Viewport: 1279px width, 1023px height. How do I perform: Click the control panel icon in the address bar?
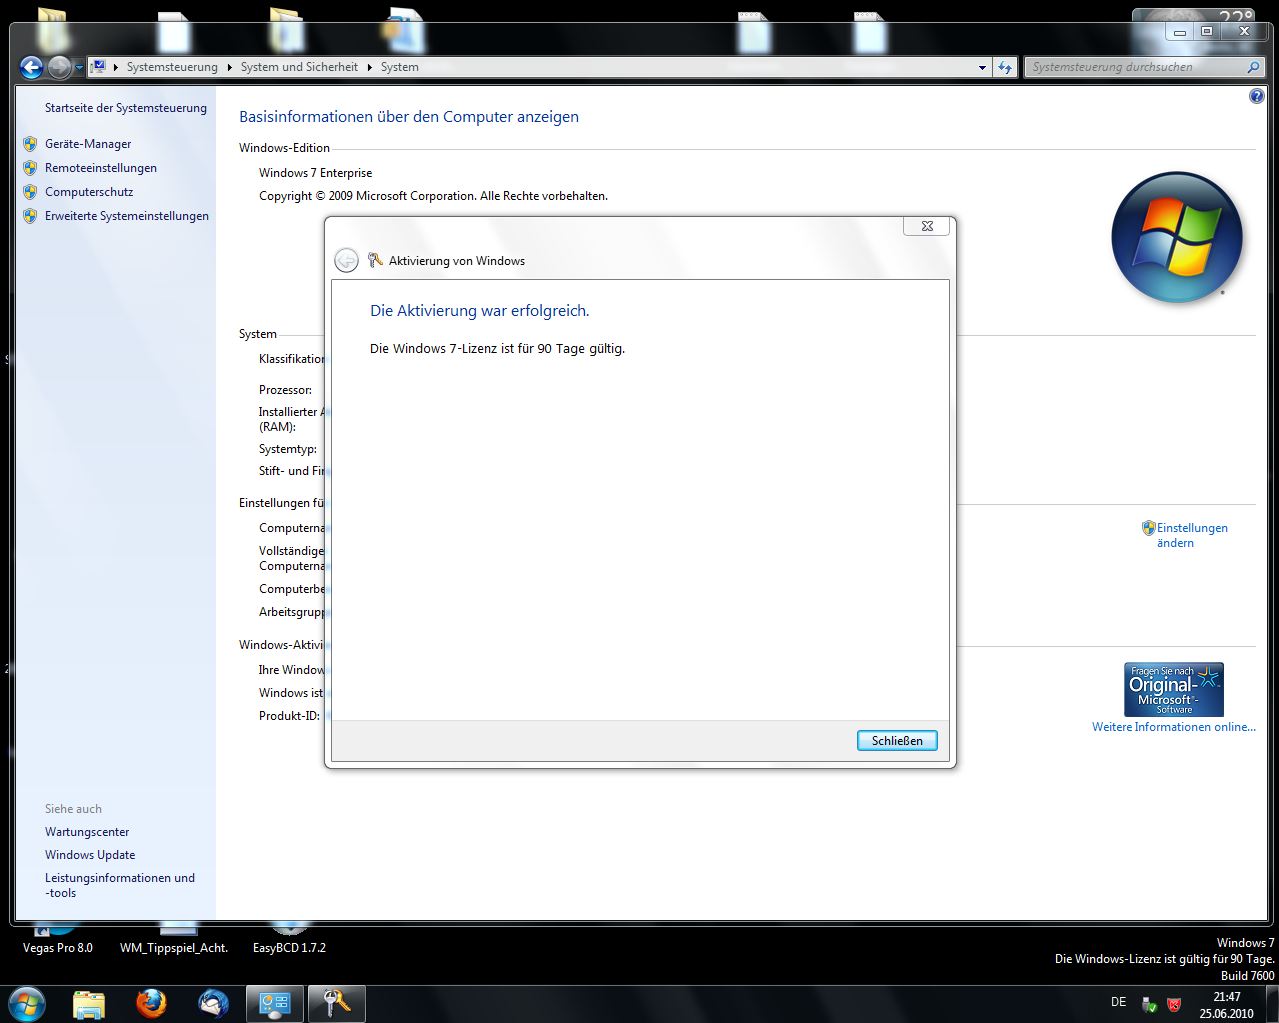(99, 67)
